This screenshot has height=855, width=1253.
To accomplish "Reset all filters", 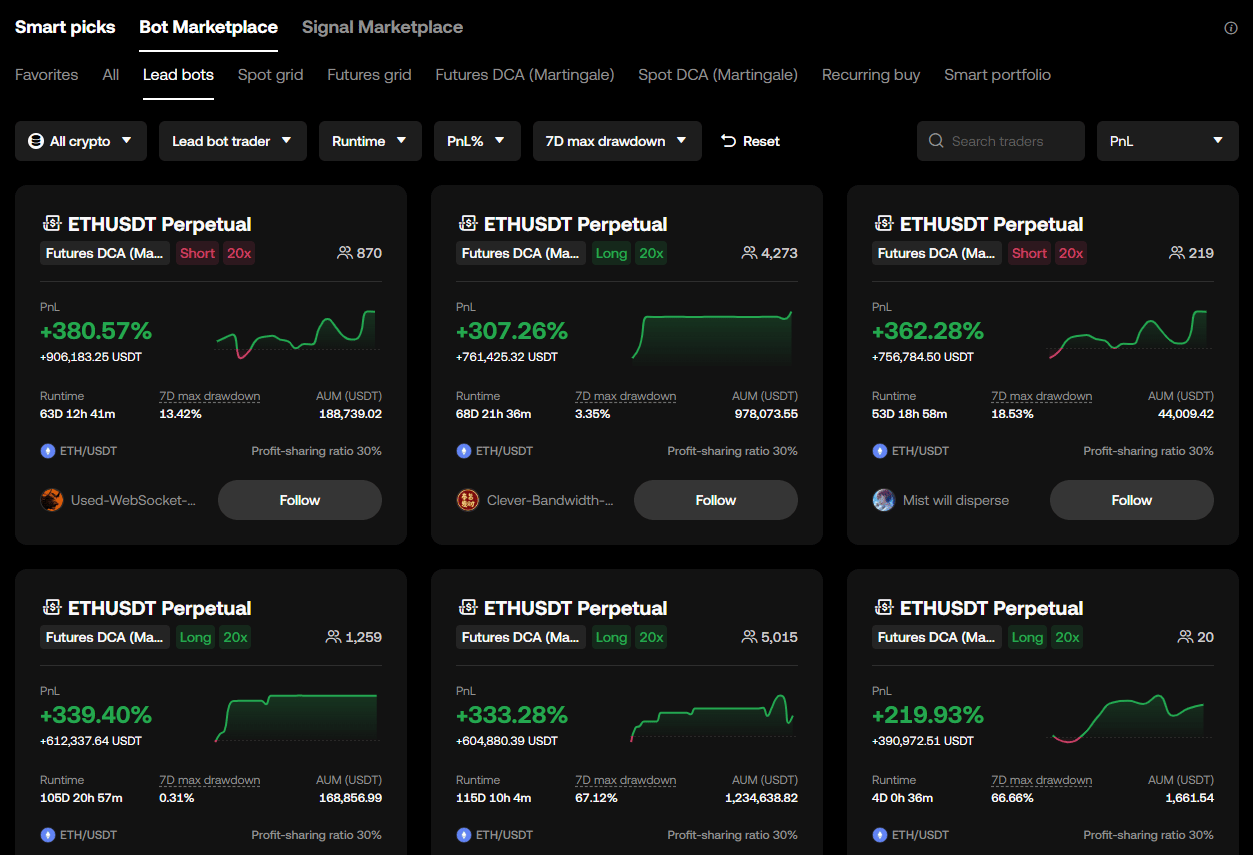I will [750, 141].
